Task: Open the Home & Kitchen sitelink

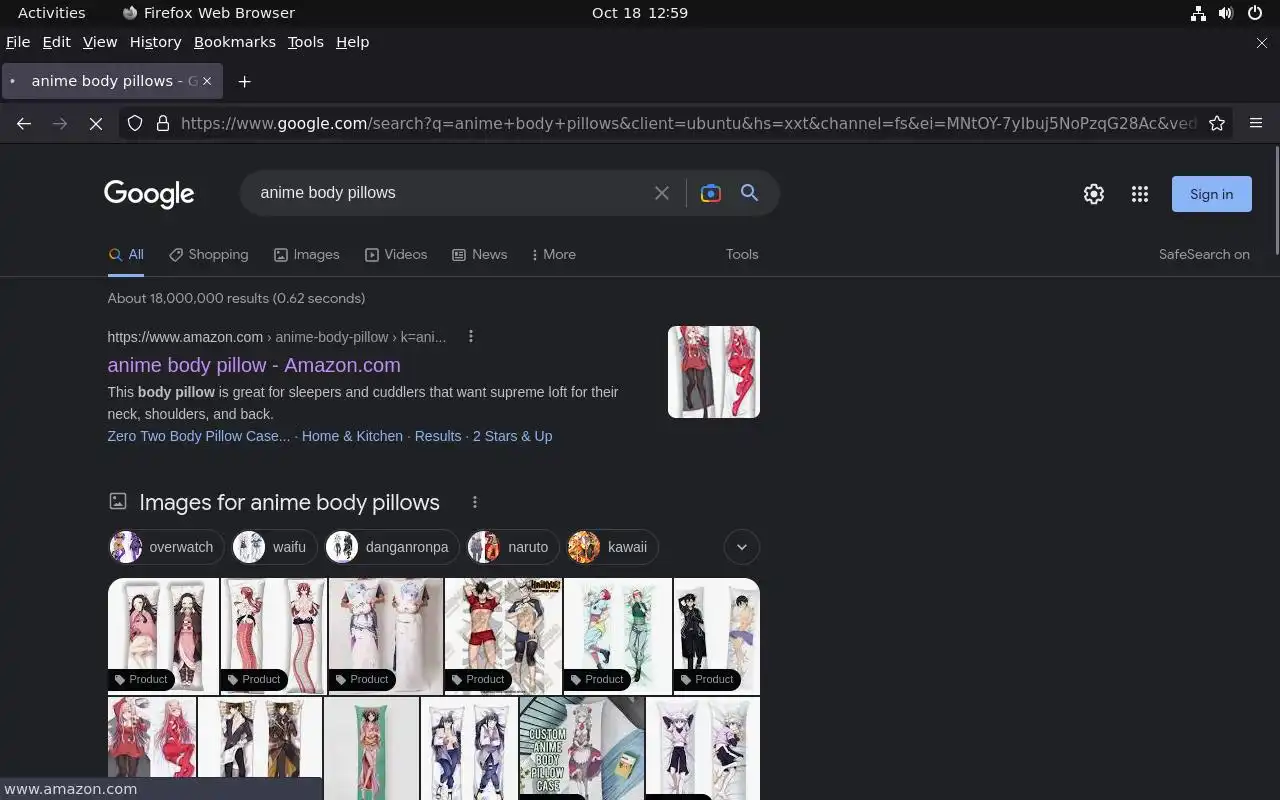Action: tap(352, 436)
